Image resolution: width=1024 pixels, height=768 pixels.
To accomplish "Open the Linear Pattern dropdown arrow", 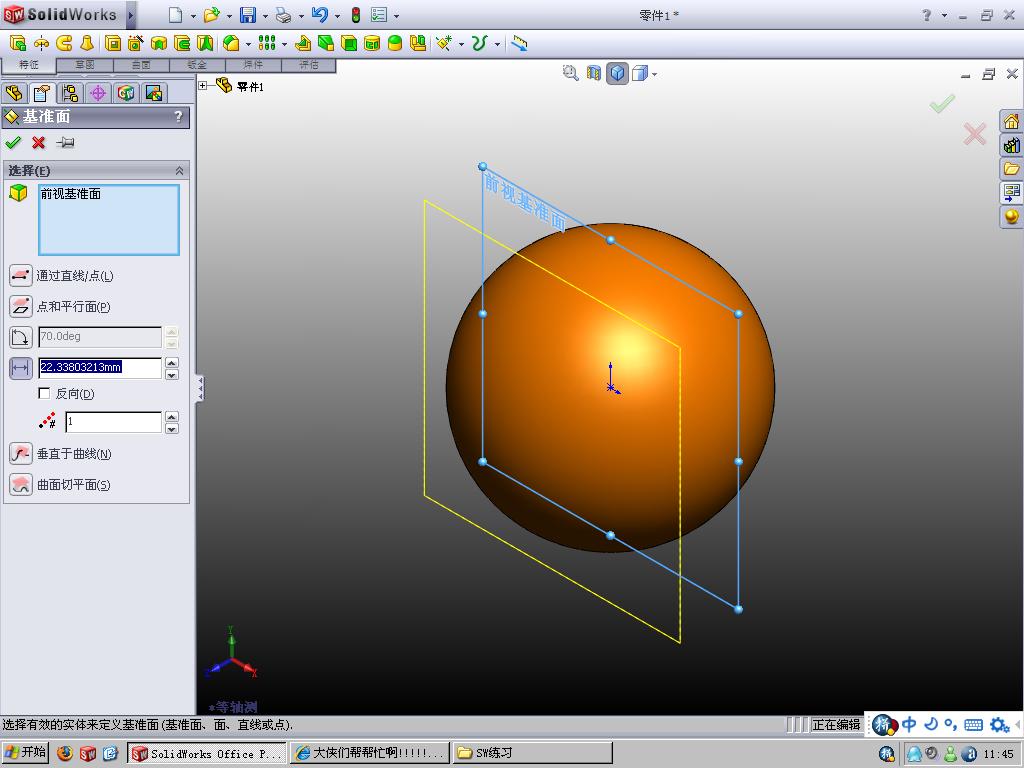I will [x=284, y=44].
